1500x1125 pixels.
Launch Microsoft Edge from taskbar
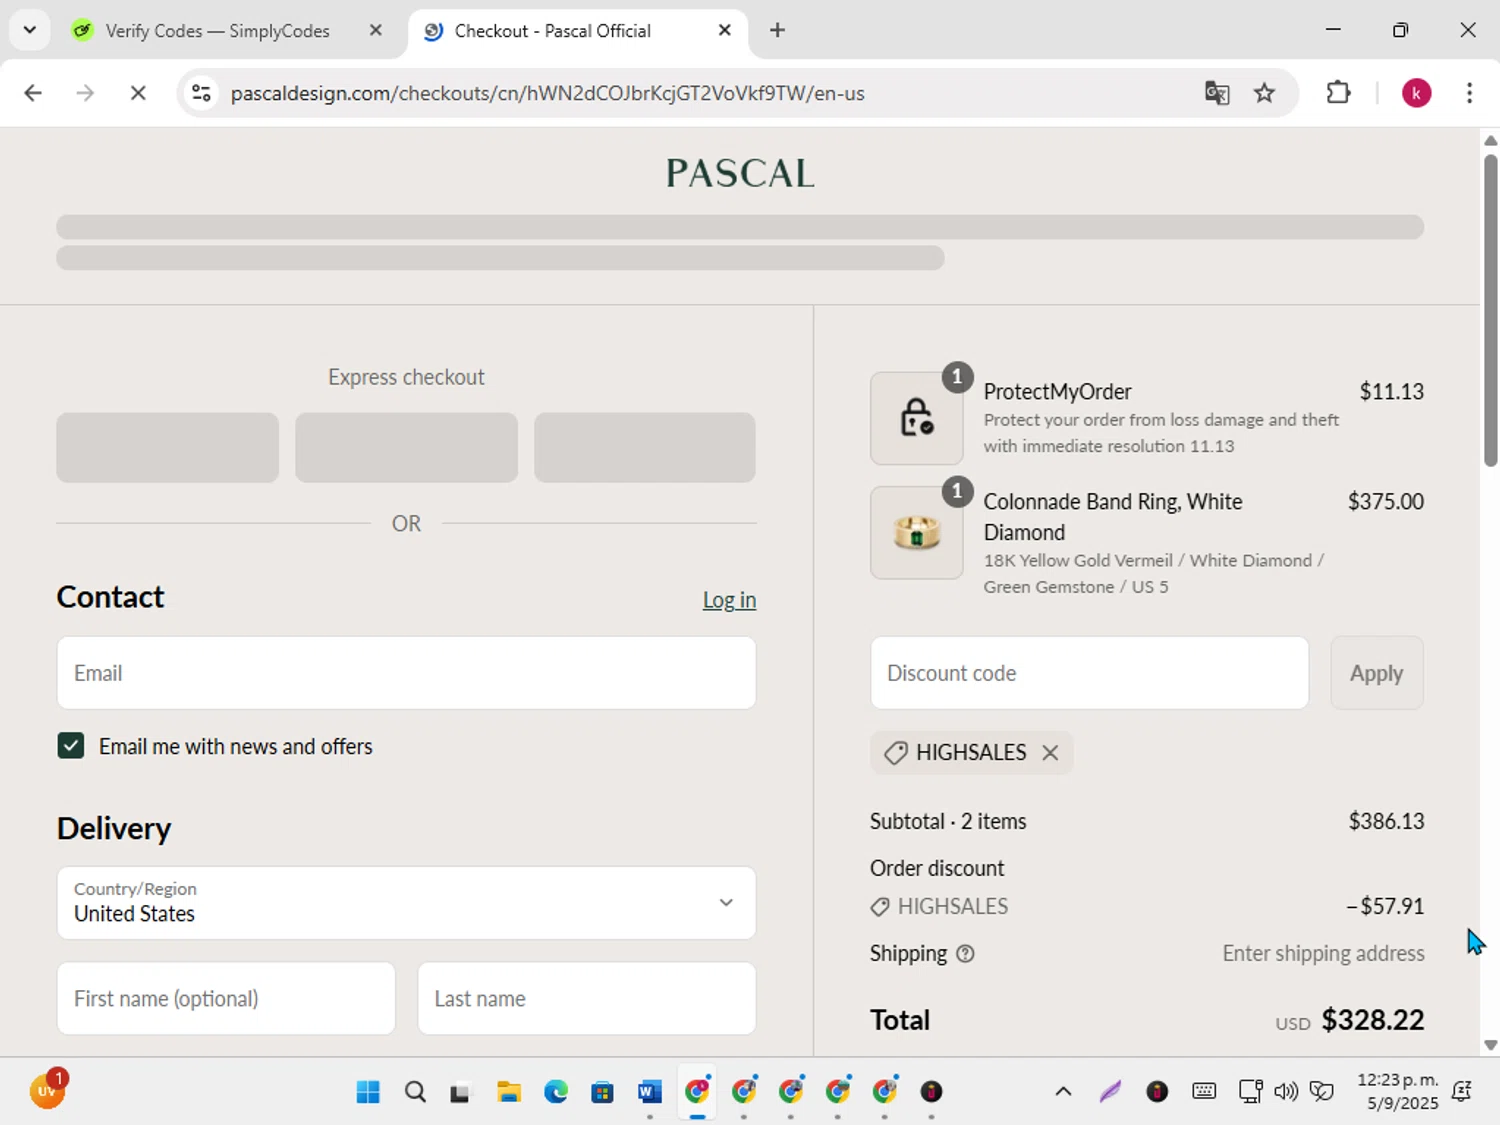[556, 1092]
